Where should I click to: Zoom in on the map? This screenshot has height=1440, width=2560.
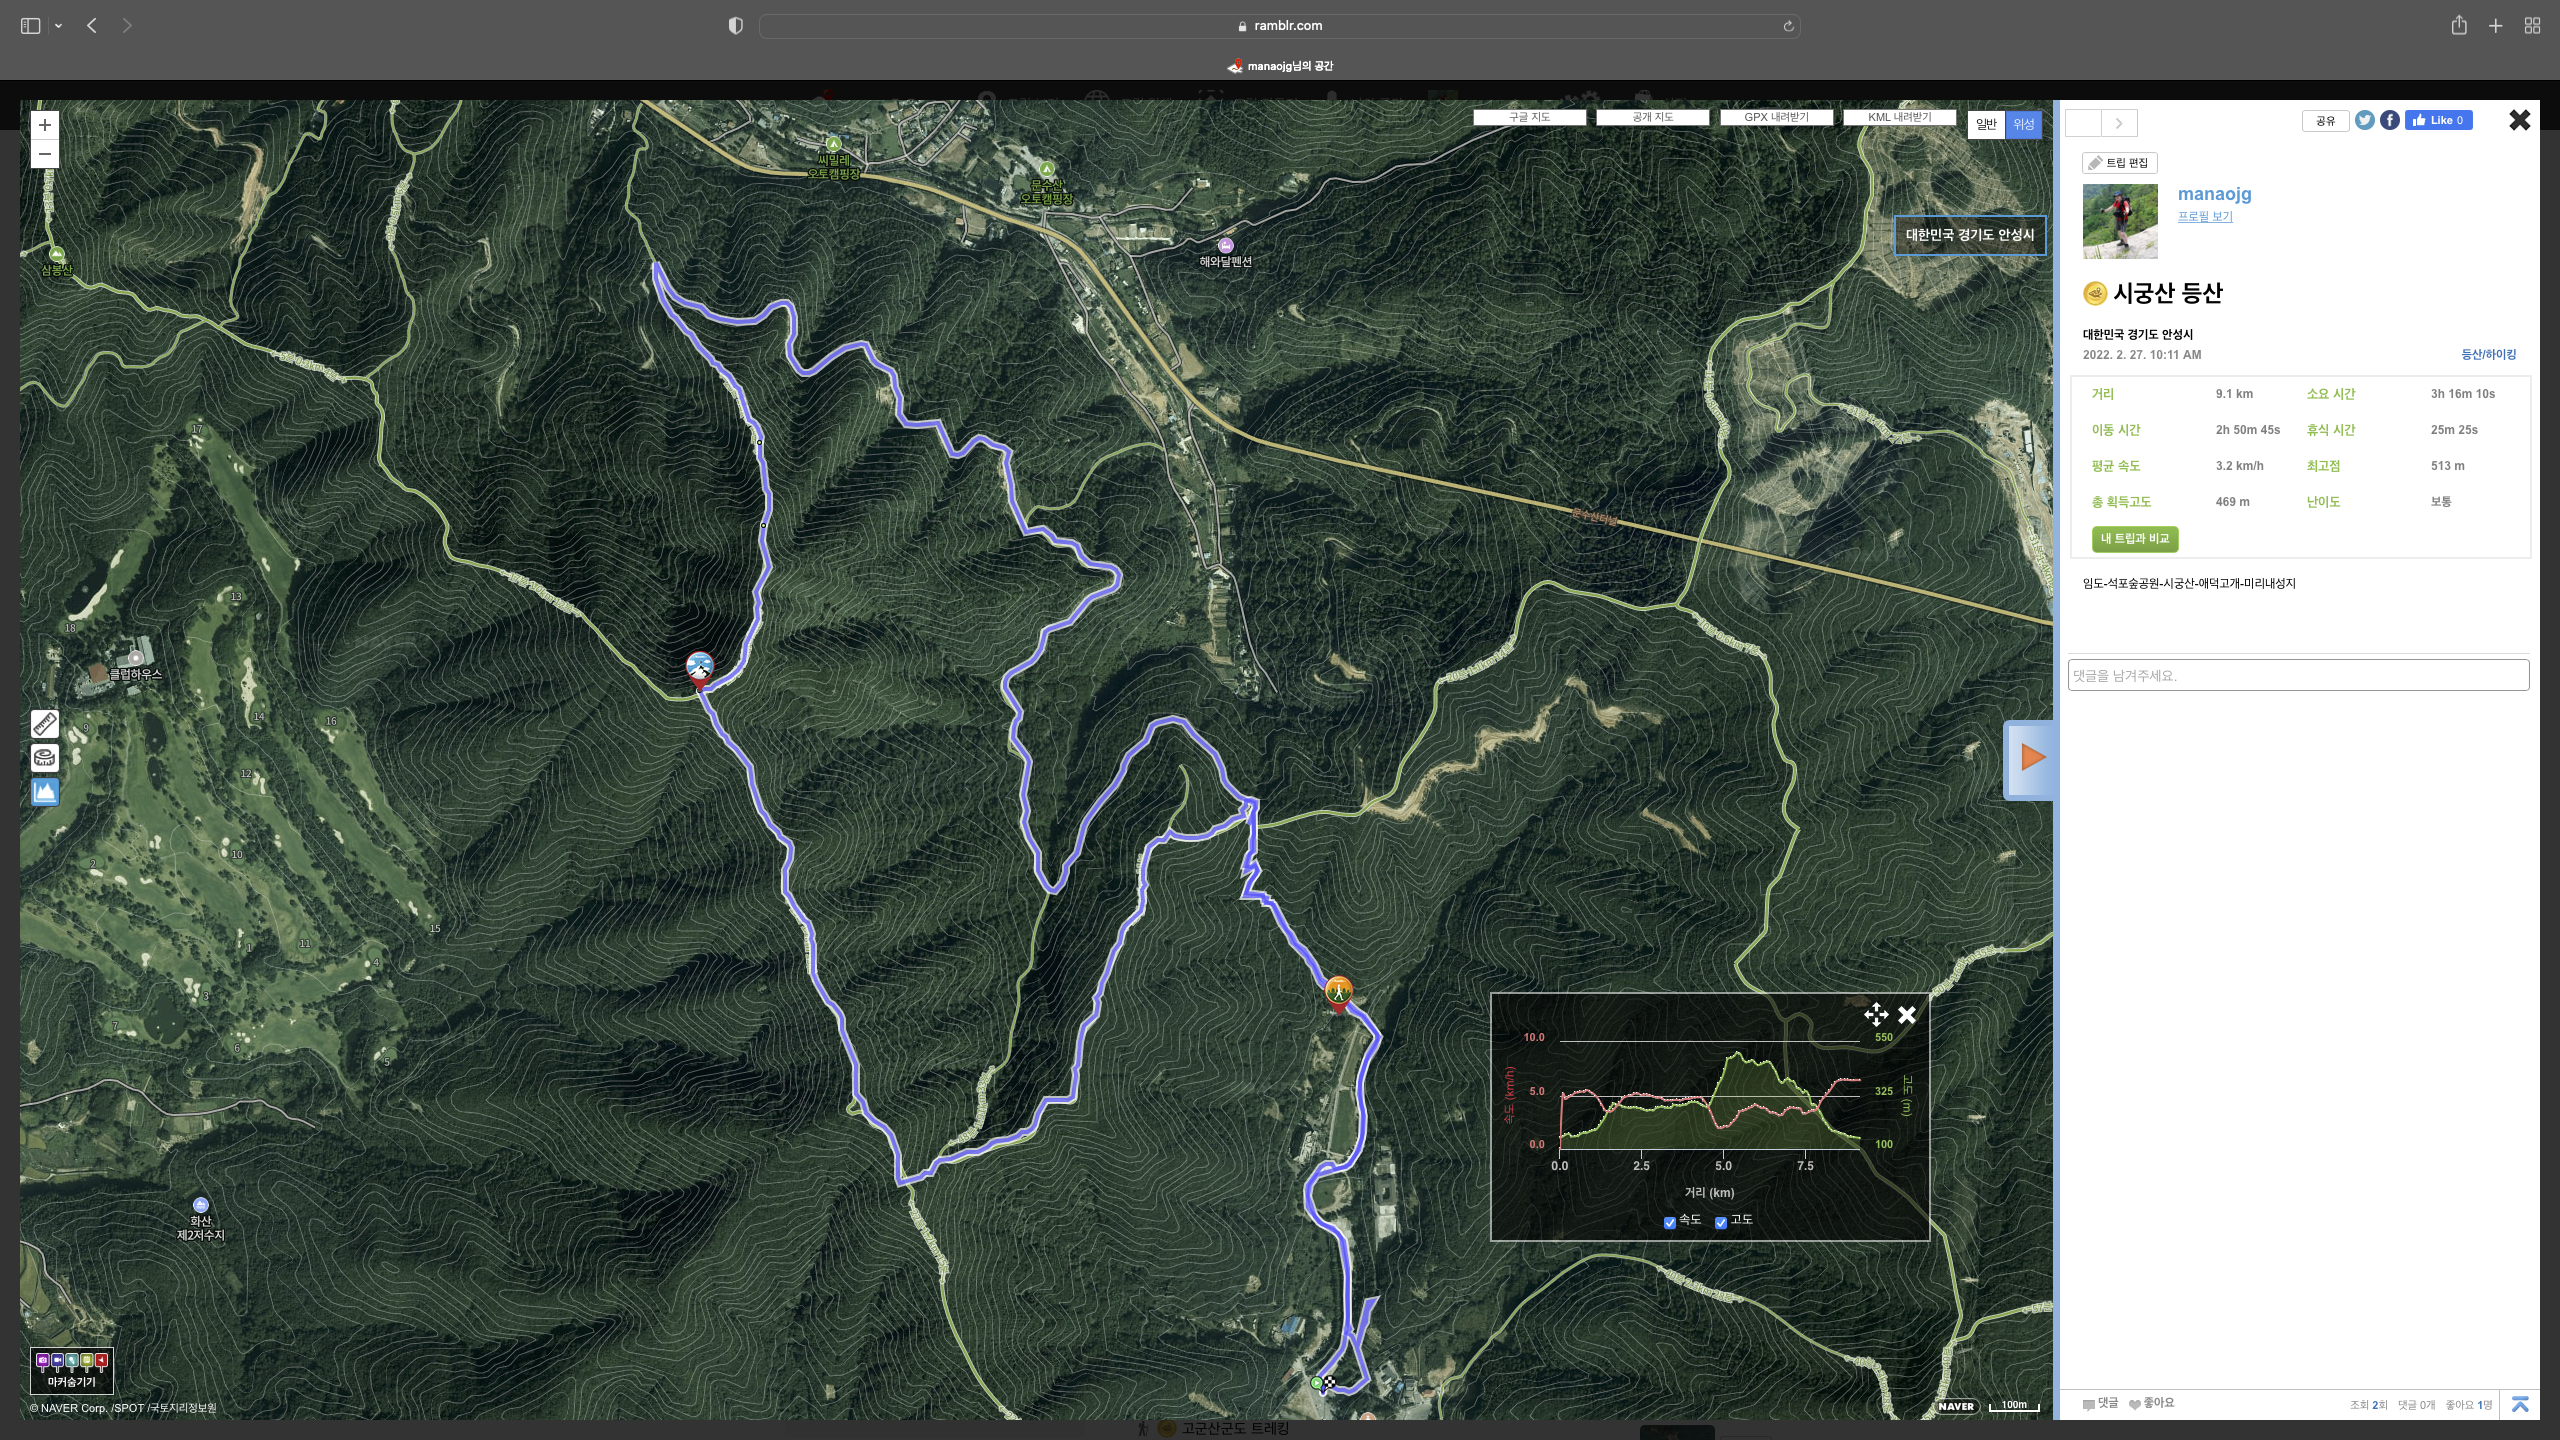(45, 125)
